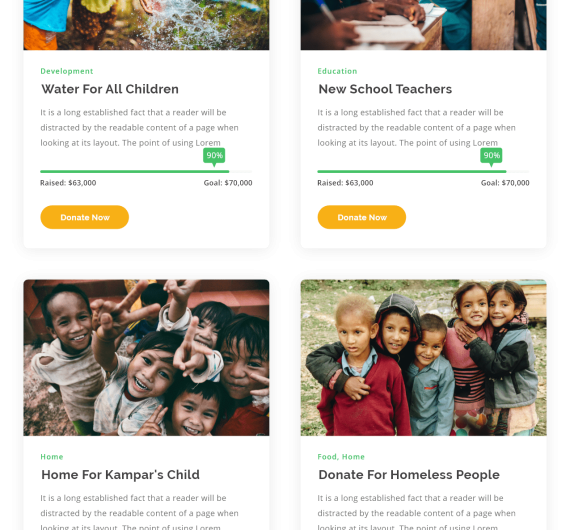Image resolution: width=570 pixels, height=530 pixels.
Task: Select the Home category above Kampar's Child
Action: [52, 457]
